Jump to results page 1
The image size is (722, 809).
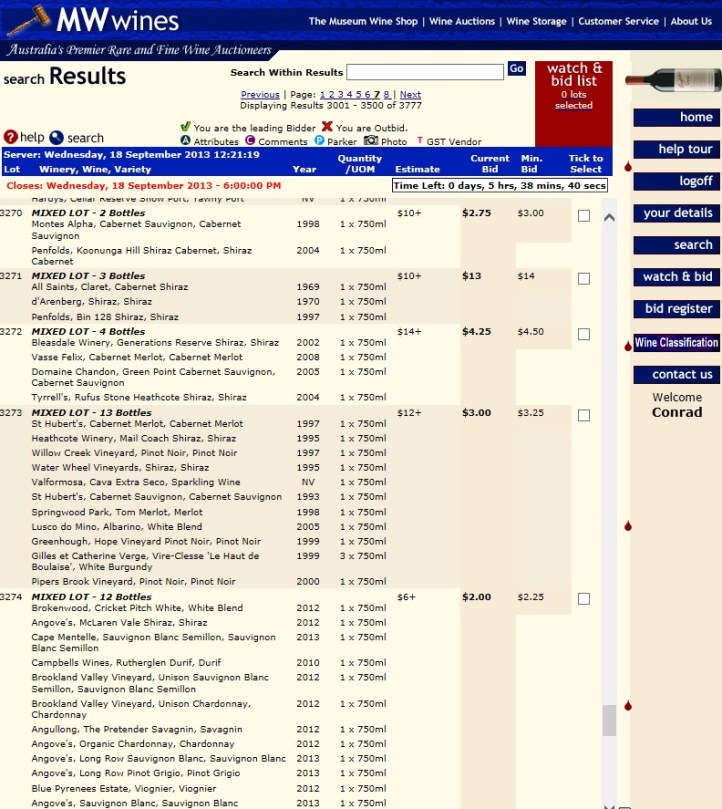point(323,94)
